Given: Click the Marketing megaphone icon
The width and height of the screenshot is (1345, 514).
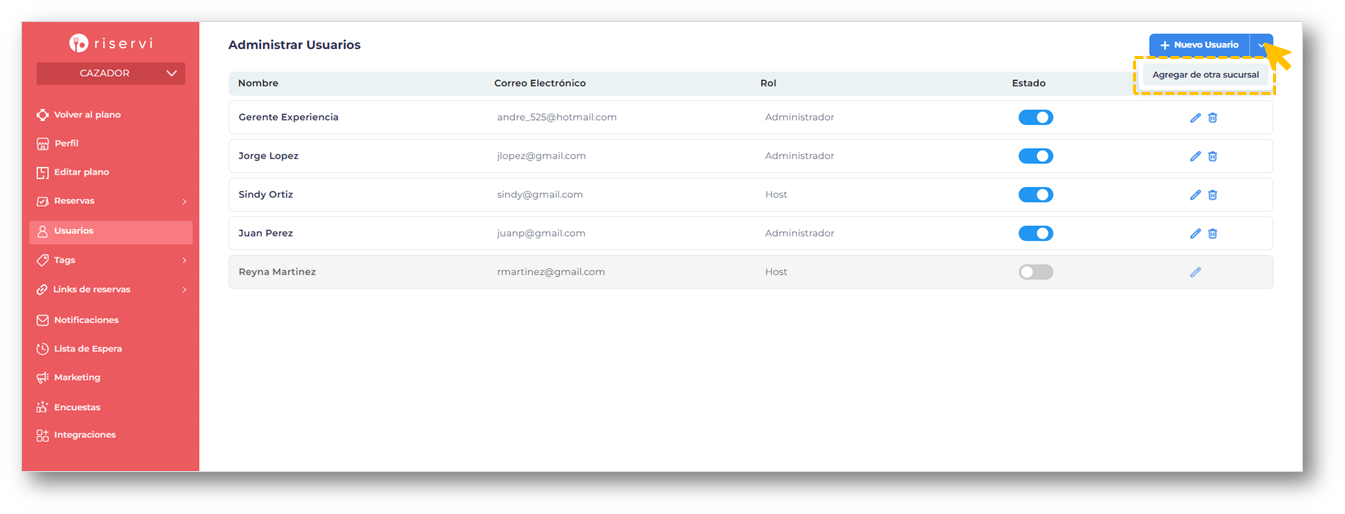Looking at the screenshot, I should 42,378.
